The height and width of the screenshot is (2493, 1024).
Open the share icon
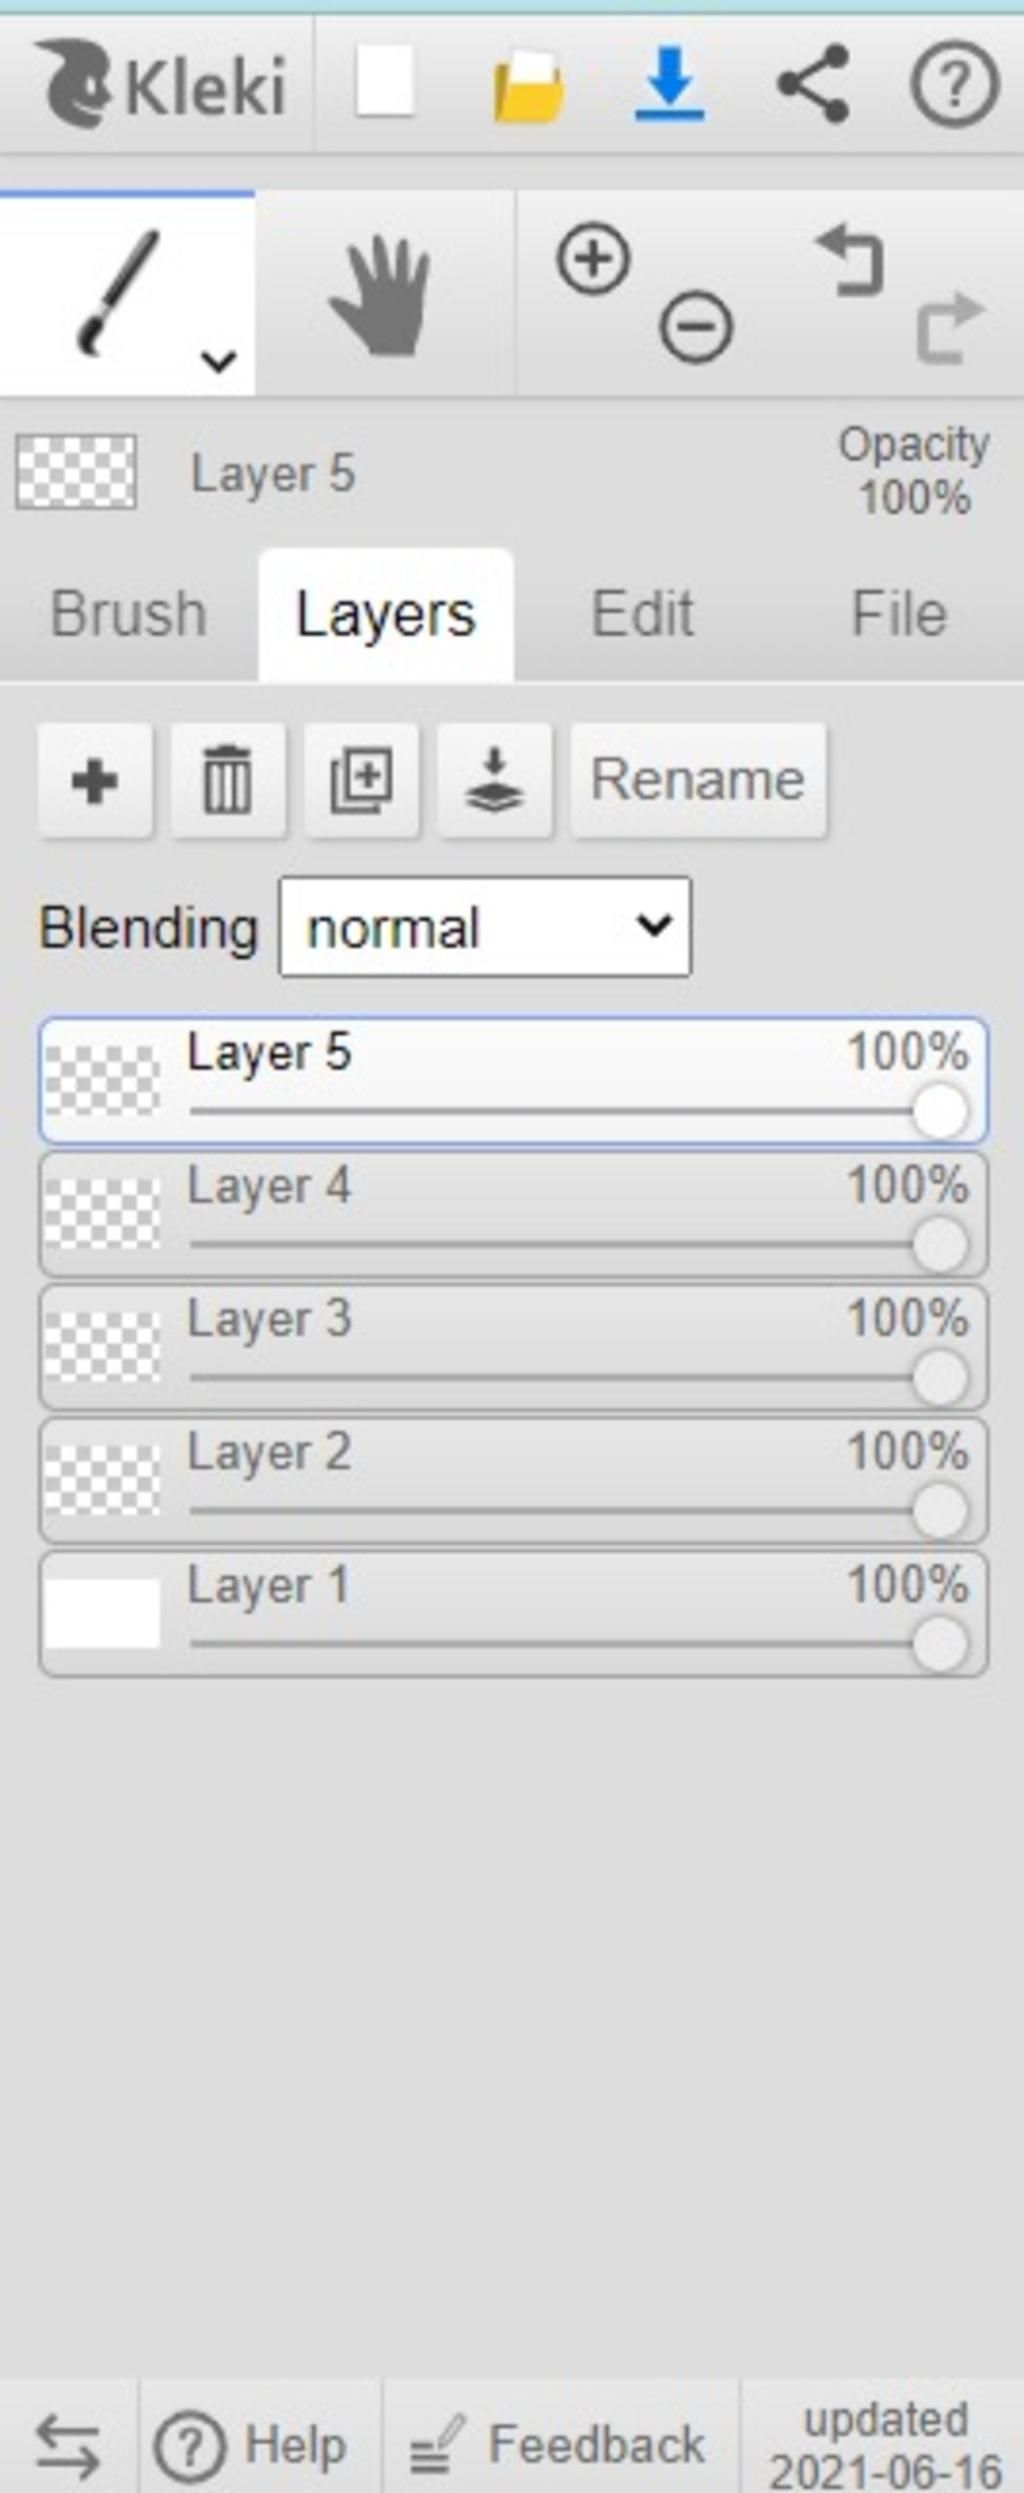pyautogui.click(x=813, y=84)
